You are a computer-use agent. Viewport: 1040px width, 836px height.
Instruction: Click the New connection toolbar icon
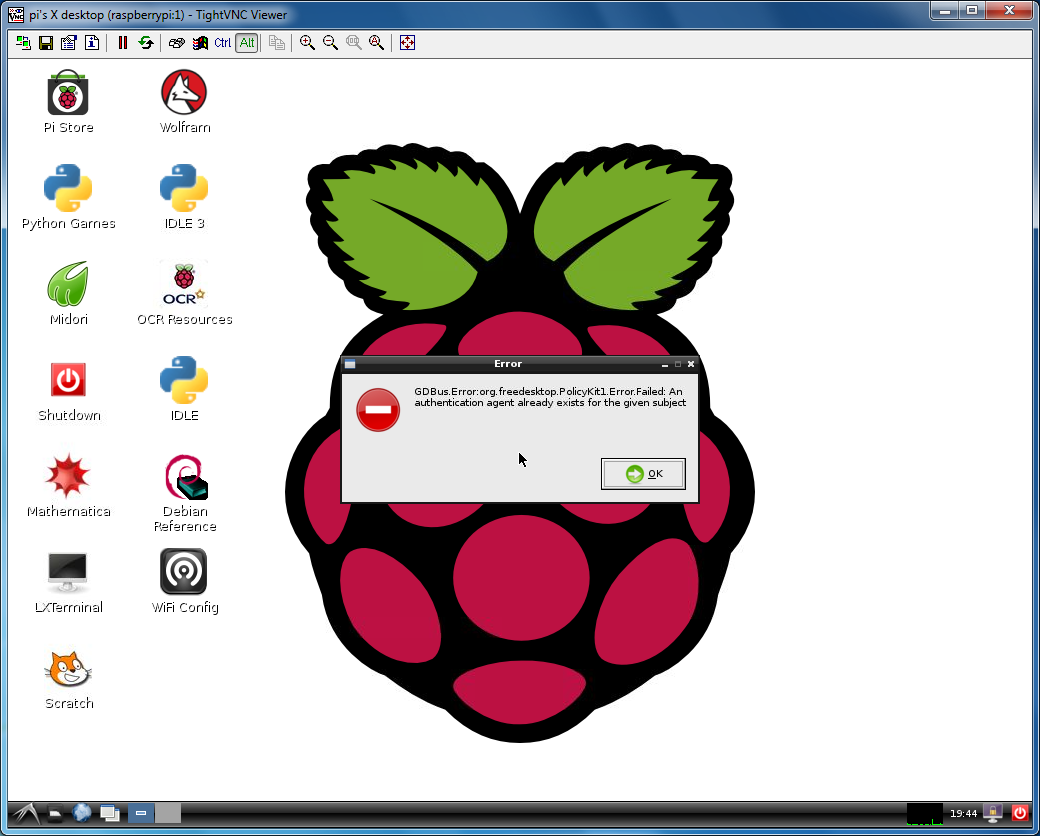[x=23, y=43]
